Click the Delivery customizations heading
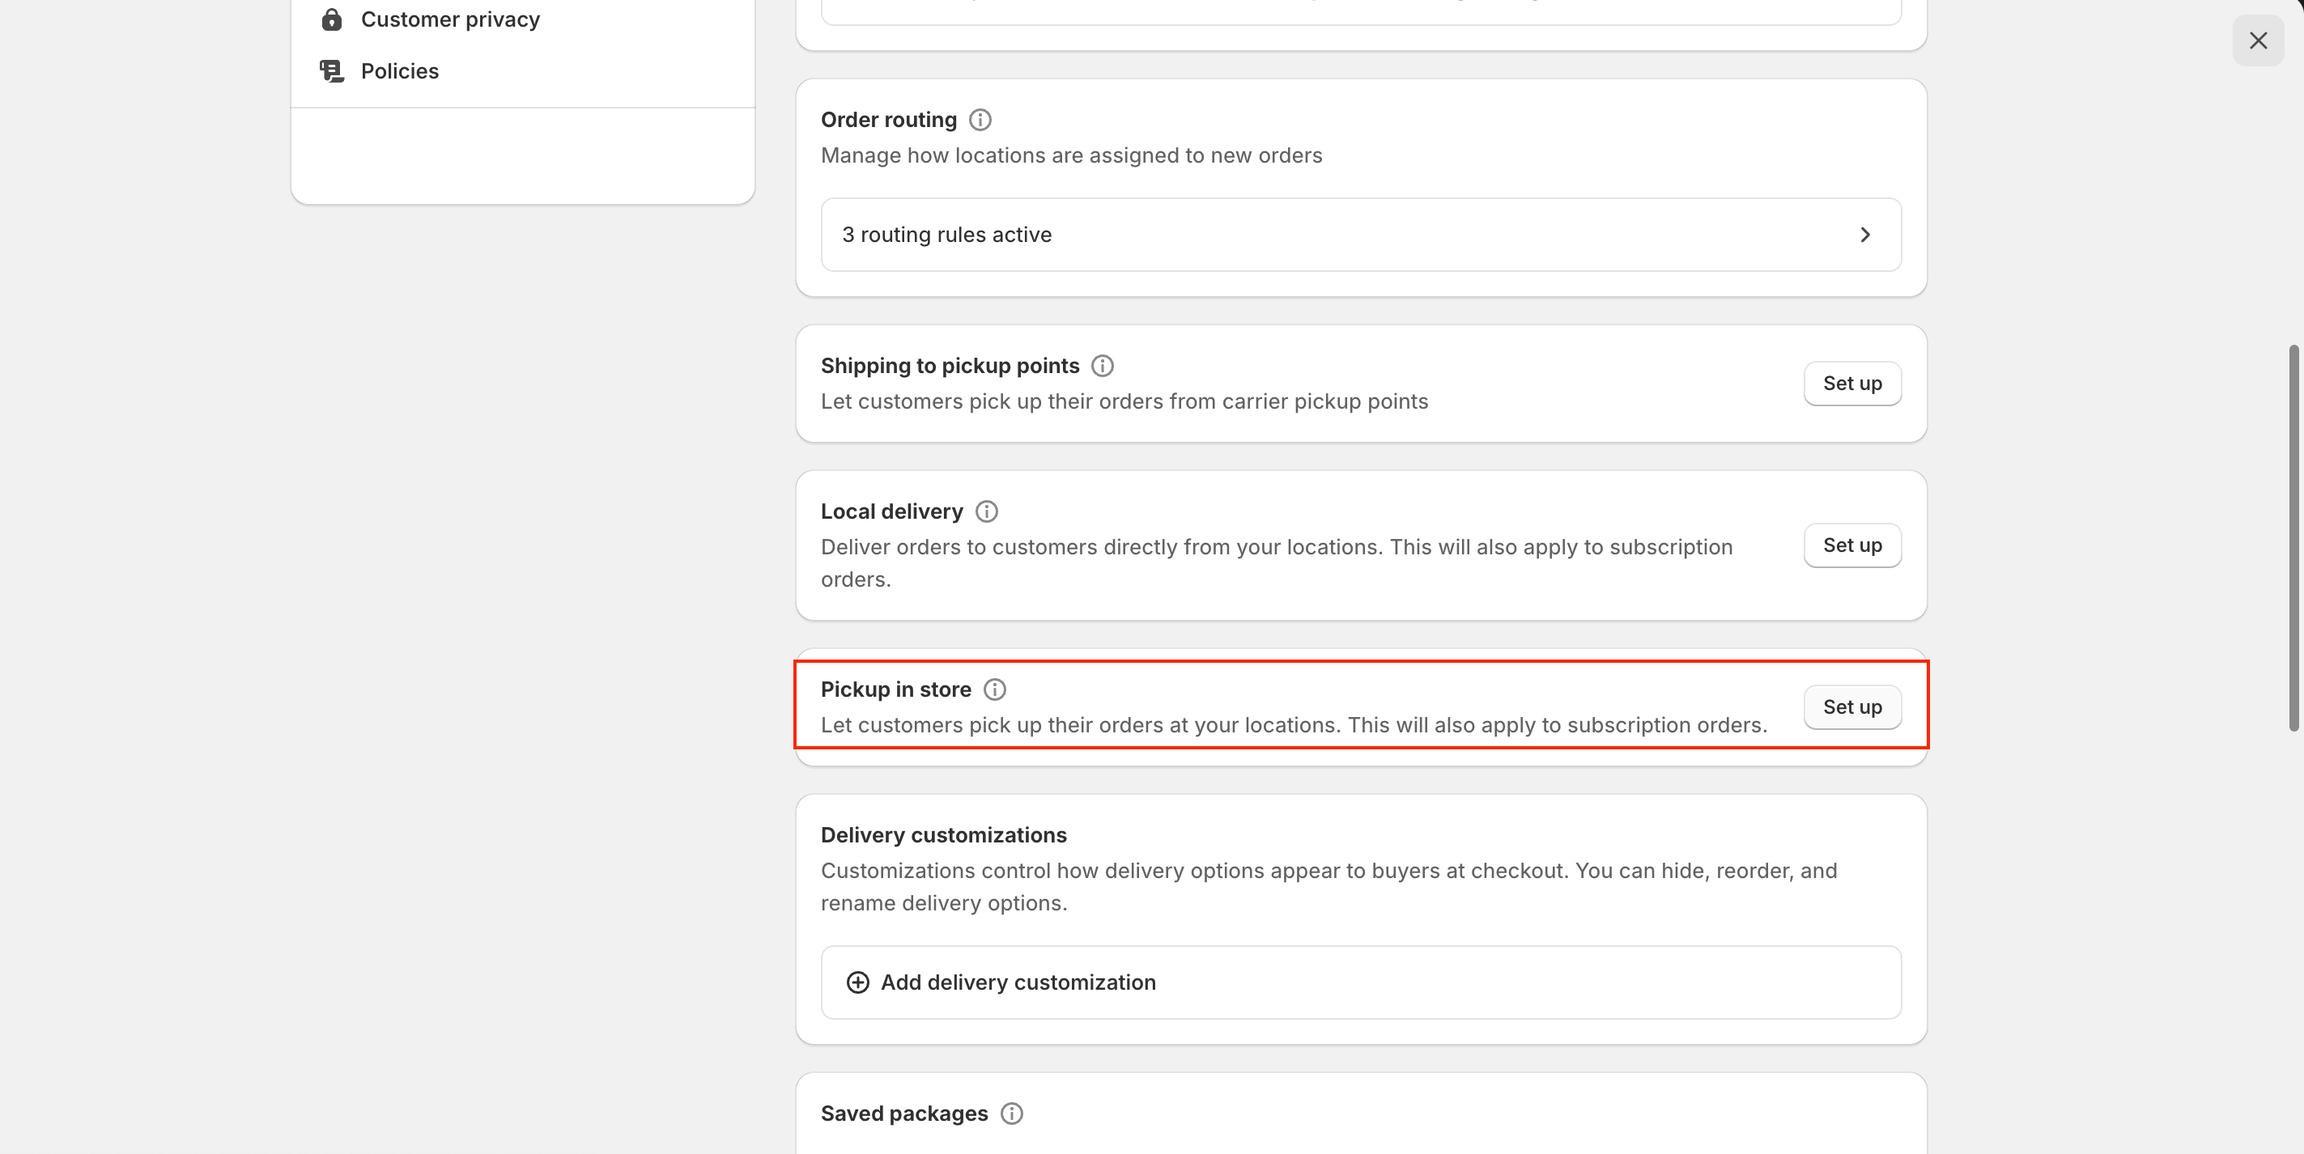The width and height of the screenshot is (2304, 1154). [x=943, y=835]
